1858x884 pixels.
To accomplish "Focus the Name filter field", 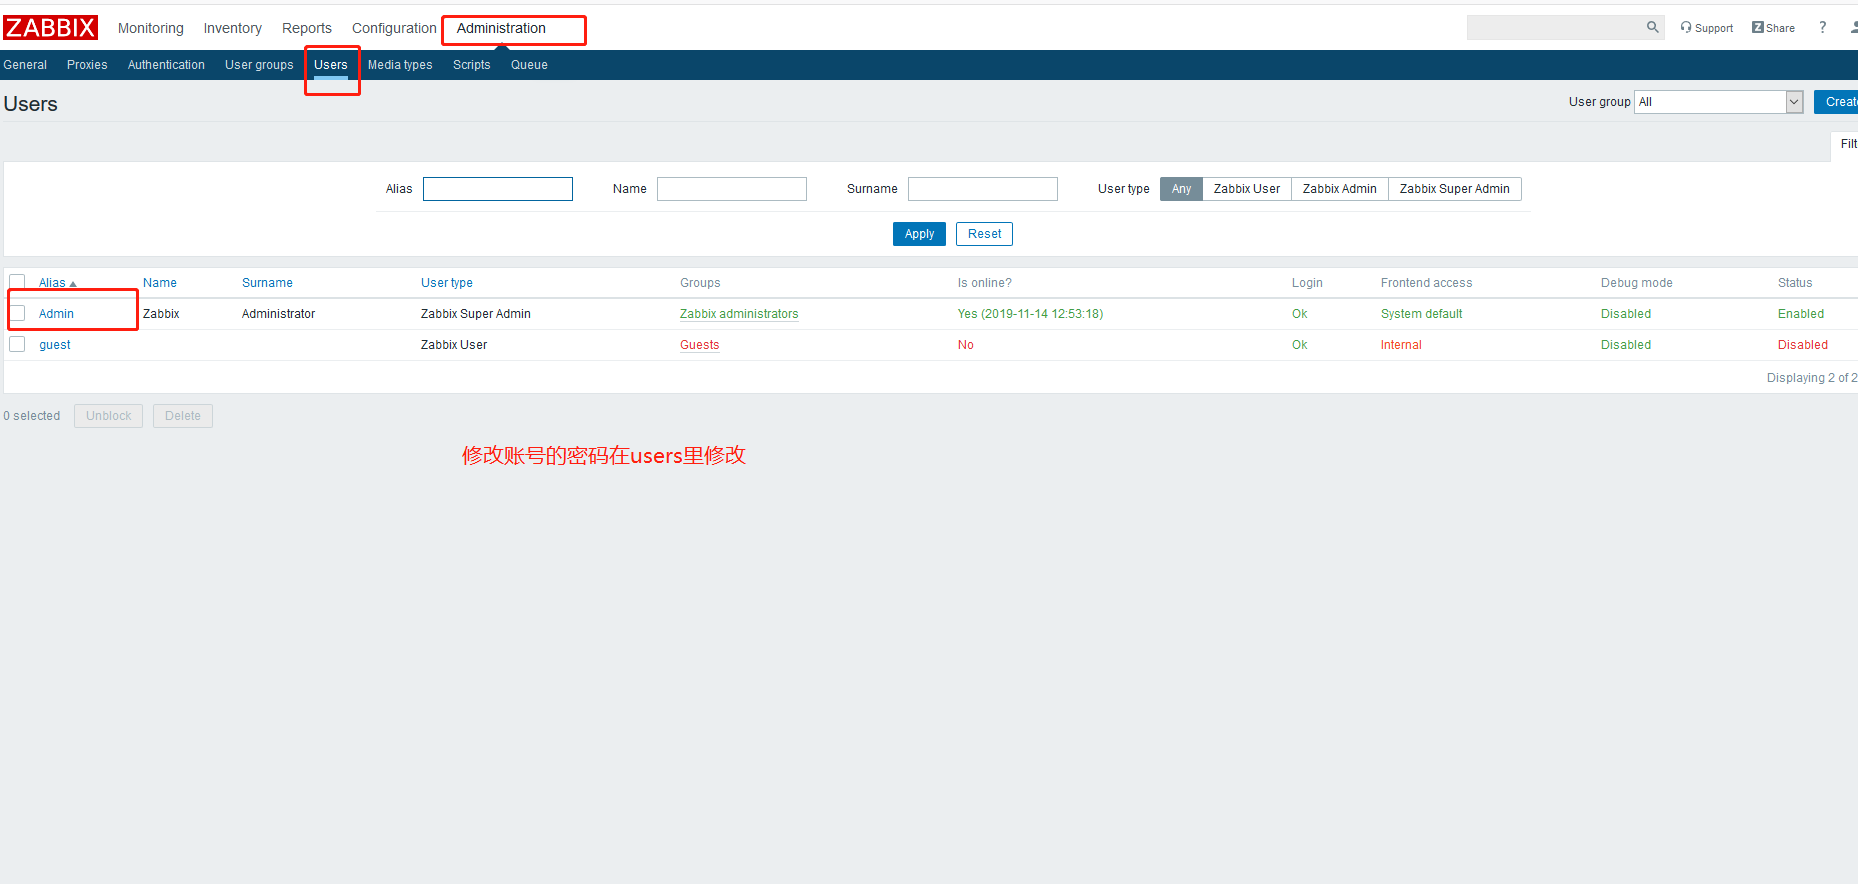I will pos(732,189).
